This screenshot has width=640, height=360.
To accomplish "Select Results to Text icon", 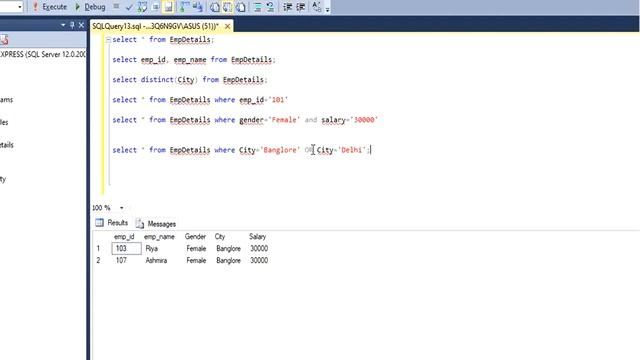I will [x=214, y=7].
